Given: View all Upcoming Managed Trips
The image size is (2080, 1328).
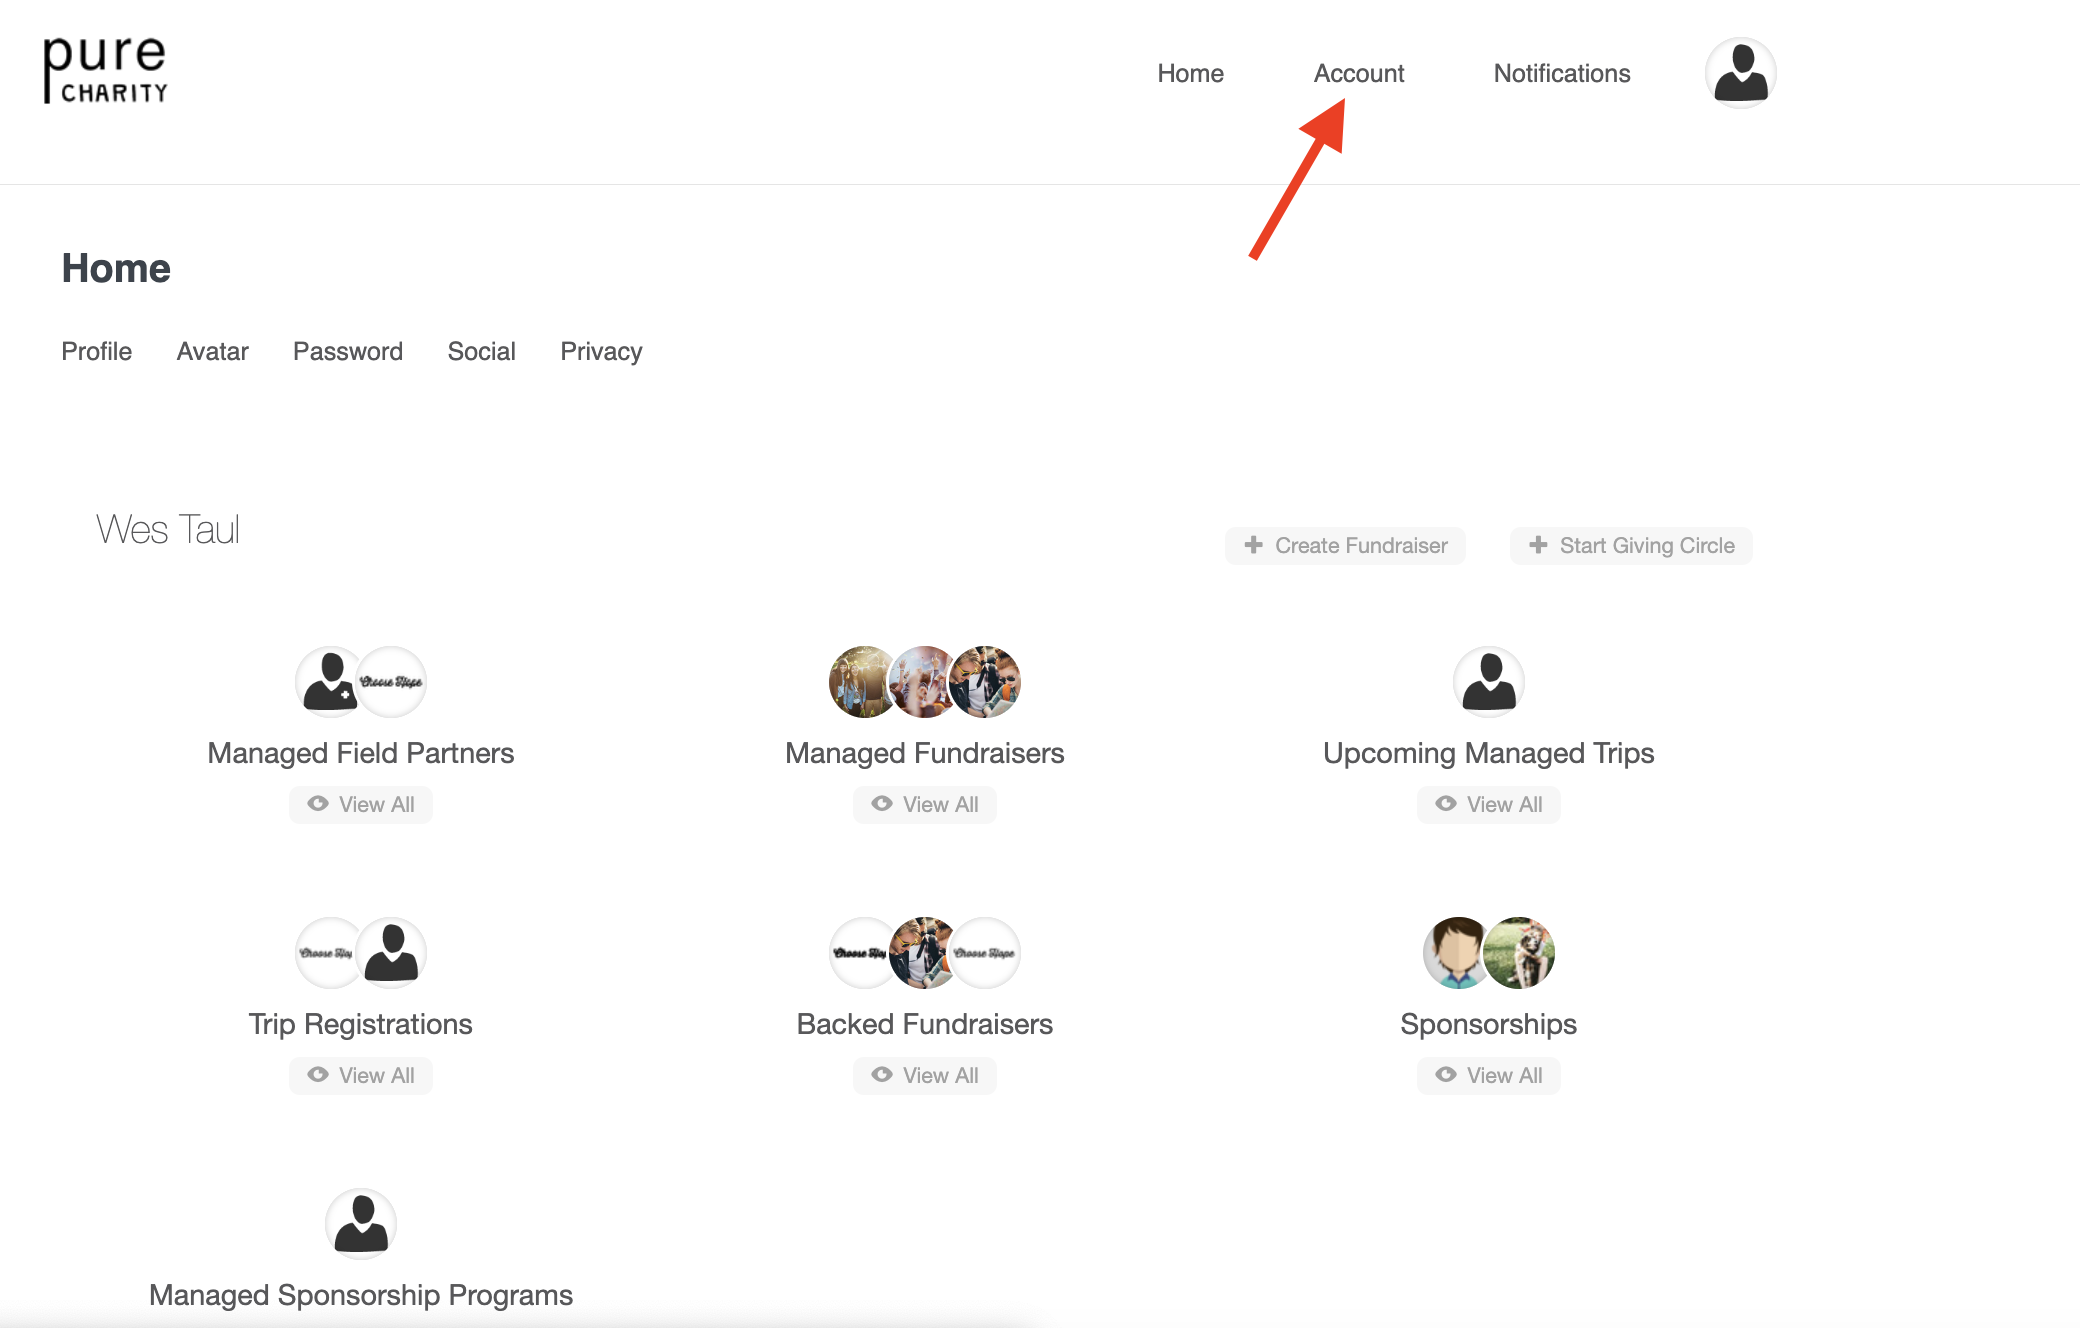Looking at the screenshot, I should (1489, 805).
